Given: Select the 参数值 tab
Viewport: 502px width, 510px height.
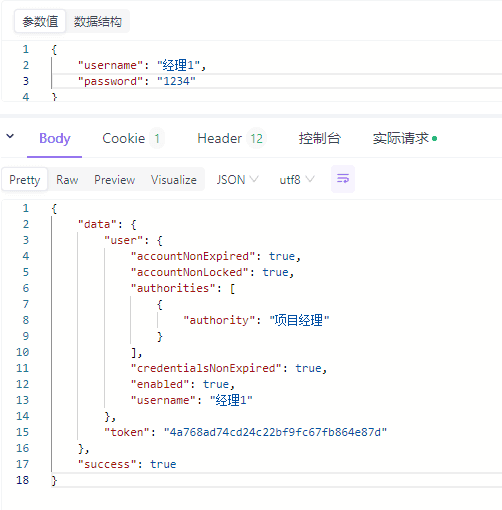Looking at the screenshot, I should (40, 22).
